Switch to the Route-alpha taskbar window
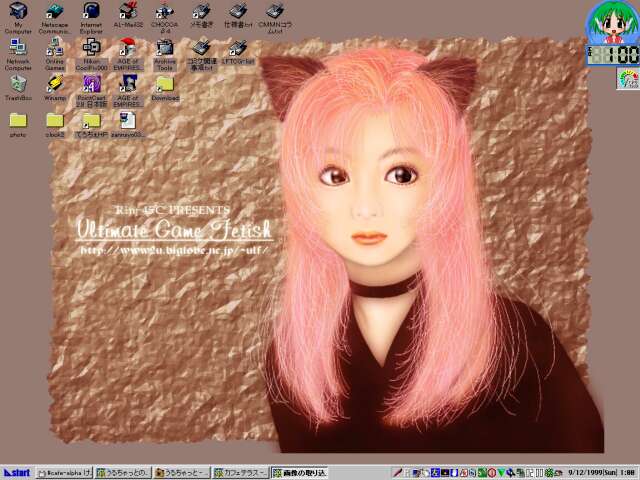Image resolution: width=640 pixels, height=480 pixels. tap(63, 472)
